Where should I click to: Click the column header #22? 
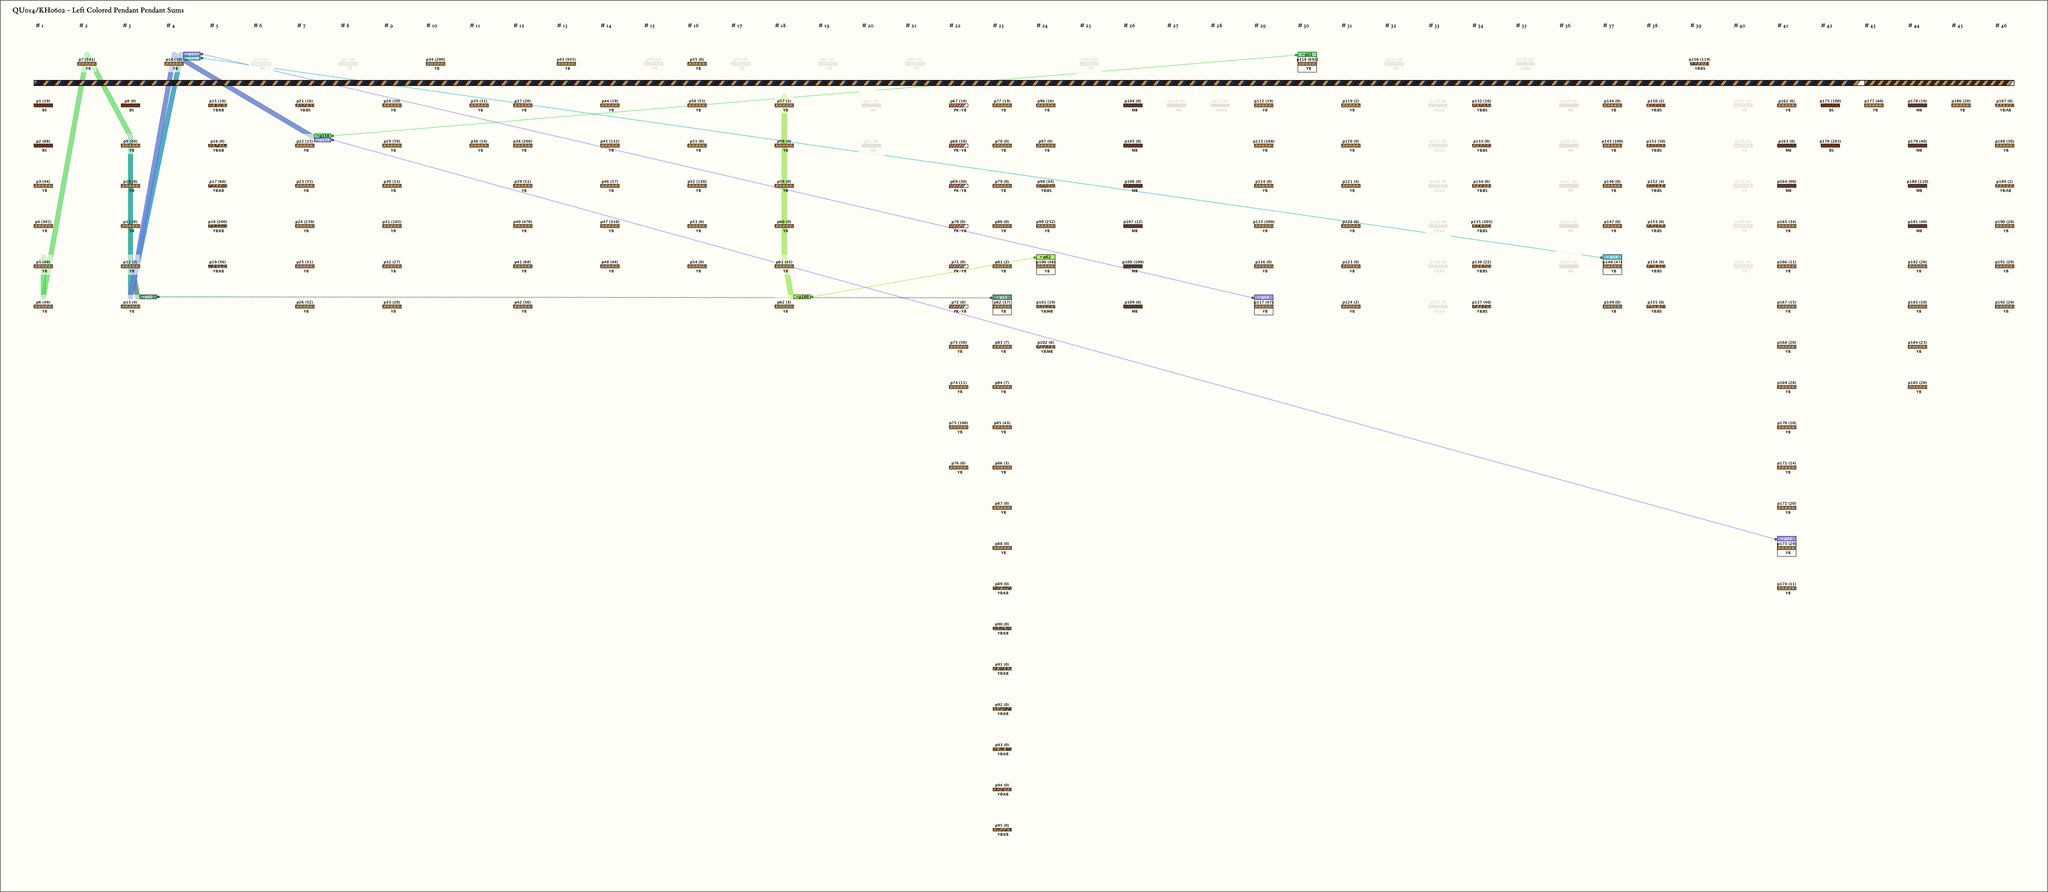[x=955, y=26]
